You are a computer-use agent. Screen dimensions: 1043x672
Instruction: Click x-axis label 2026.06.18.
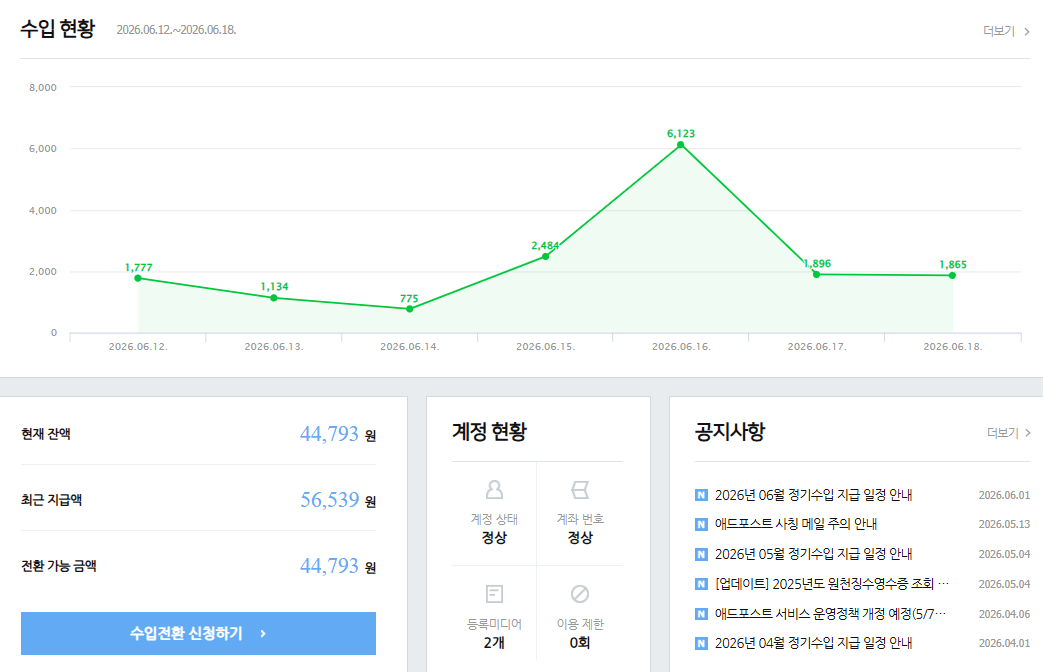tap(953, 347)
